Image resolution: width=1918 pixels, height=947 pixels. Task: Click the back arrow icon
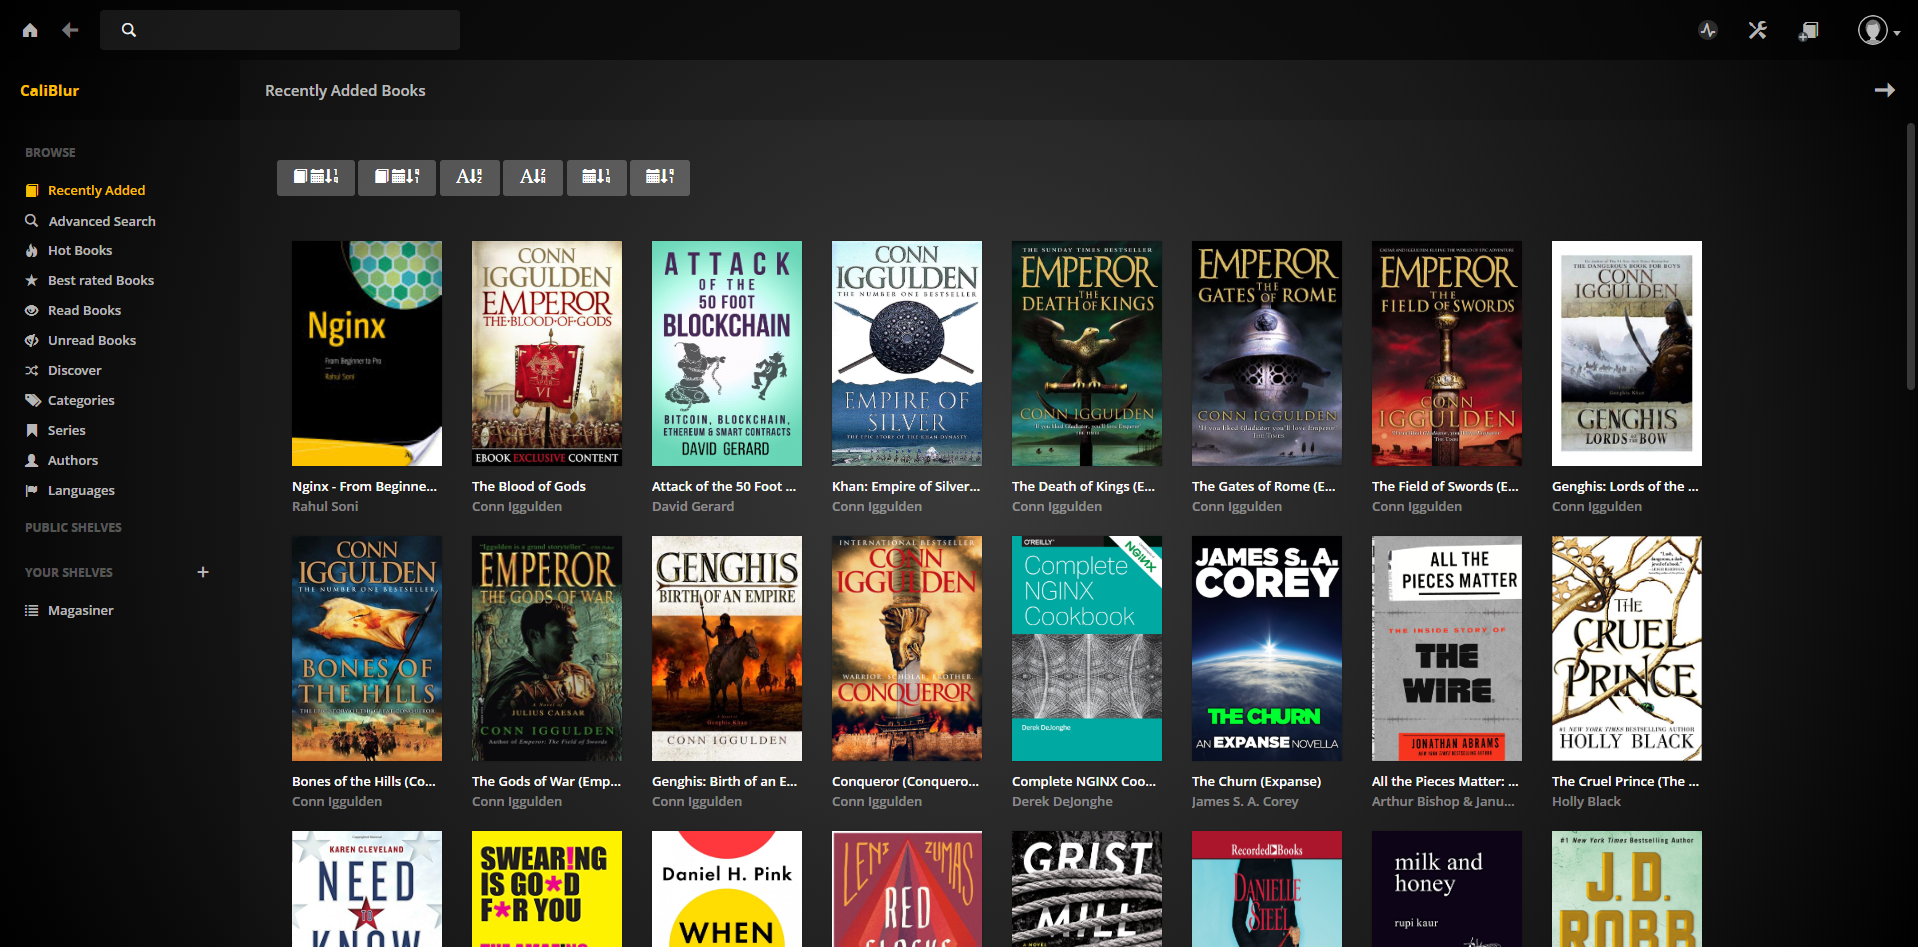click(70, 30)
